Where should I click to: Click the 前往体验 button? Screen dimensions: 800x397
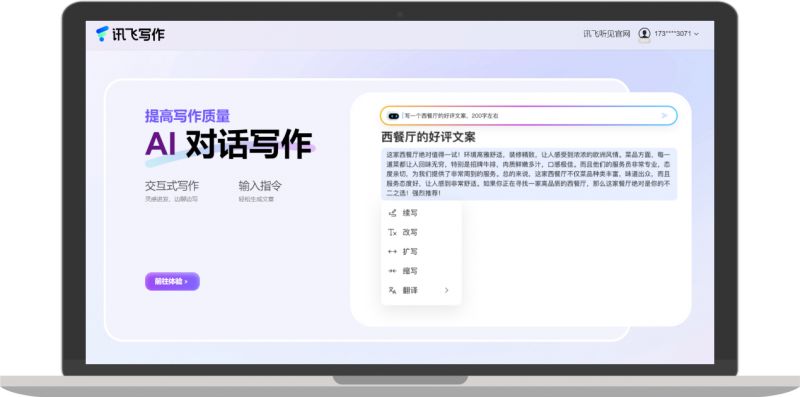click(172, 281)
